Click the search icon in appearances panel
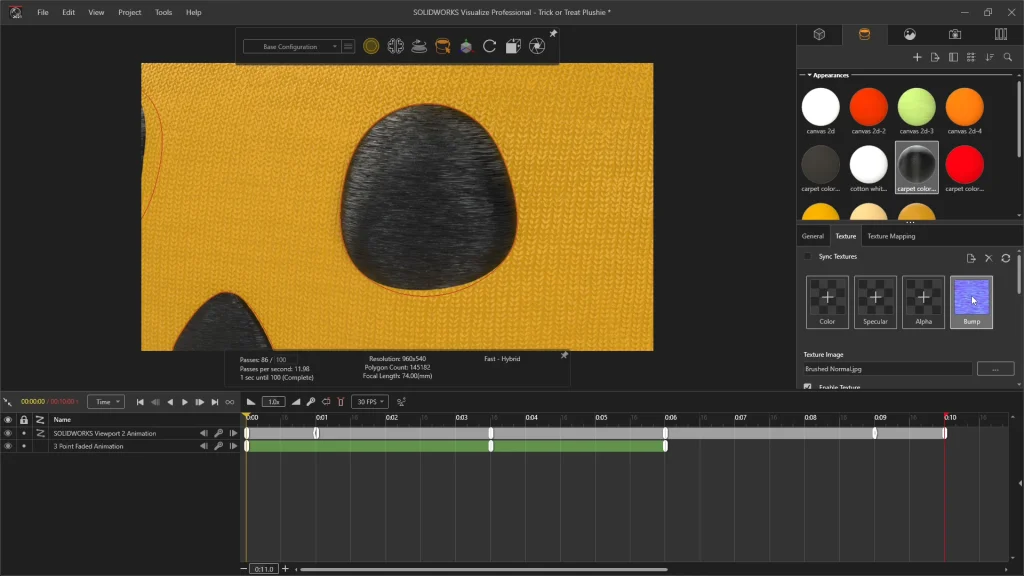Image resolution: width=1024 pixels, height=576 pixels. pos(1008,58)
